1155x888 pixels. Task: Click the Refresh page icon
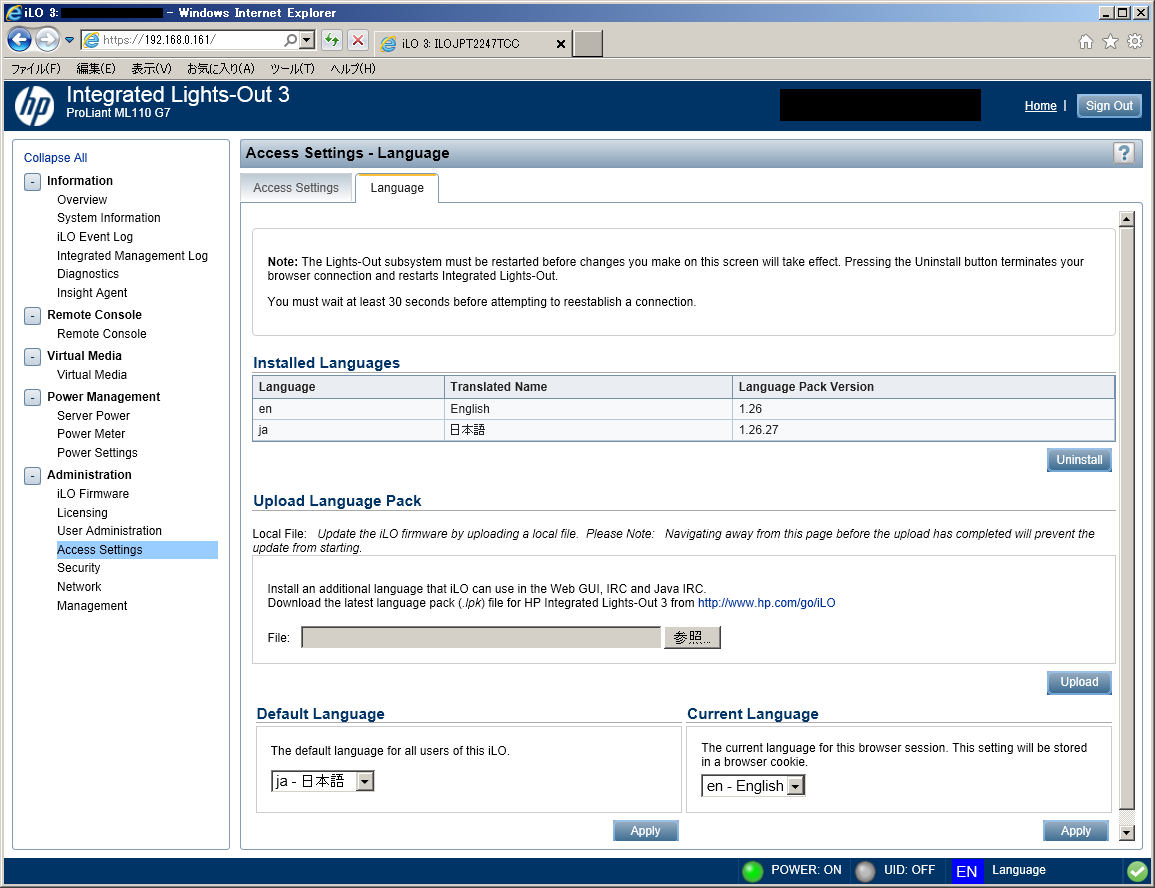(x=332, y=40)
